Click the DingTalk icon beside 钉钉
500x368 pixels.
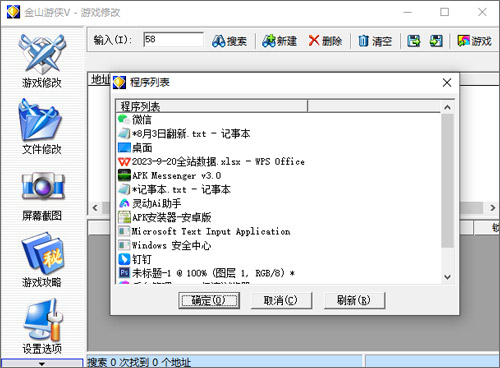point(124,259)
